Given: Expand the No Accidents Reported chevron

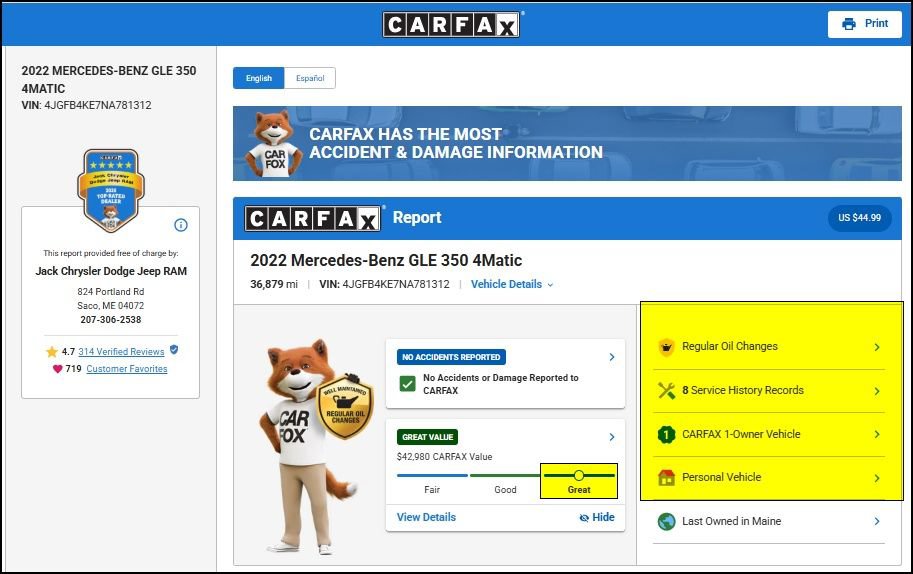Looking at the screenshot, I should pyautogui.click(x=612, y=357).
